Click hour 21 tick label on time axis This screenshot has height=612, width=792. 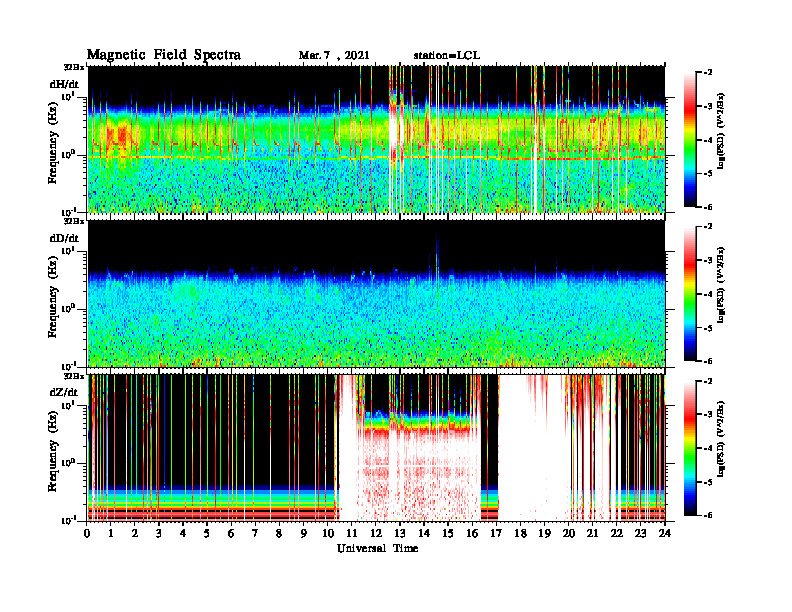click(592, 533)
